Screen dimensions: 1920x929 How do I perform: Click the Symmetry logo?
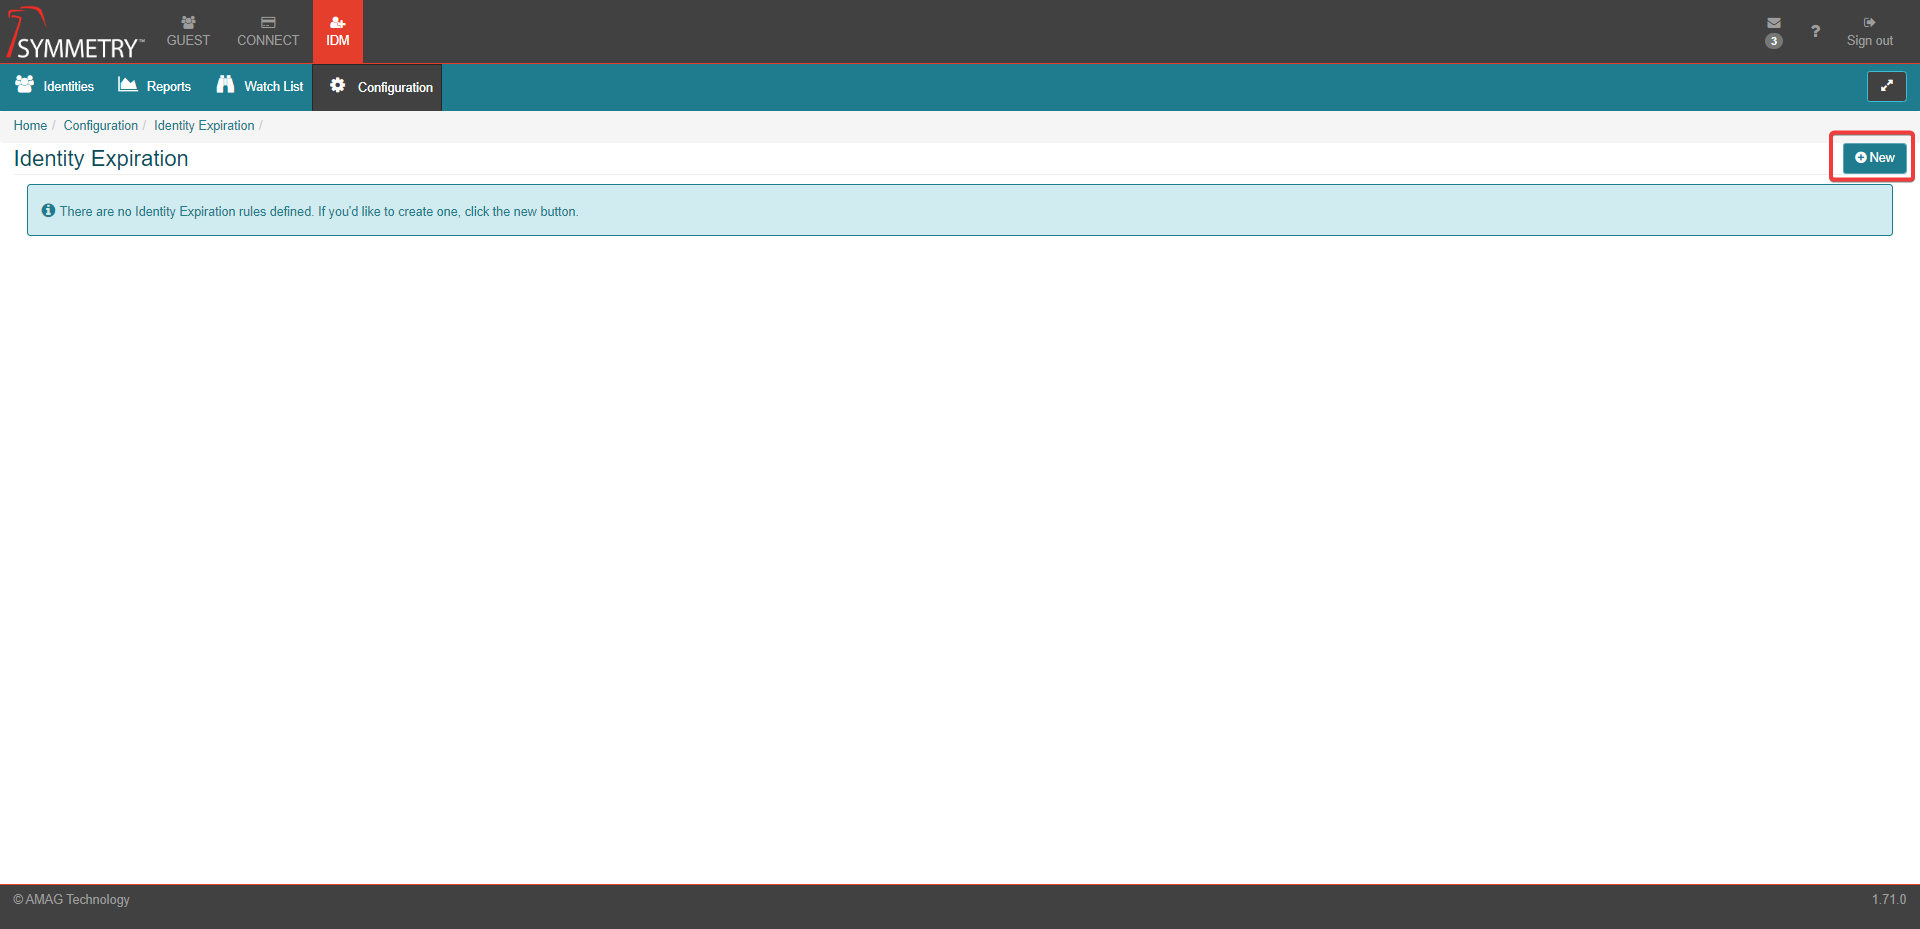(75, 34)
